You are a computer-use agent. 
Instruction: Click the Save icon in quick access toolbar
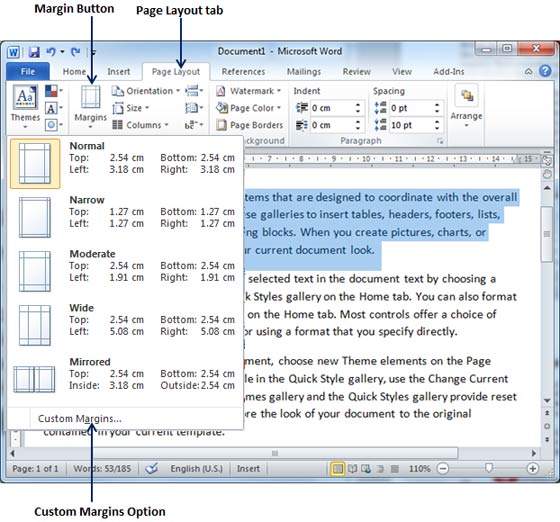tap(34, 52)
